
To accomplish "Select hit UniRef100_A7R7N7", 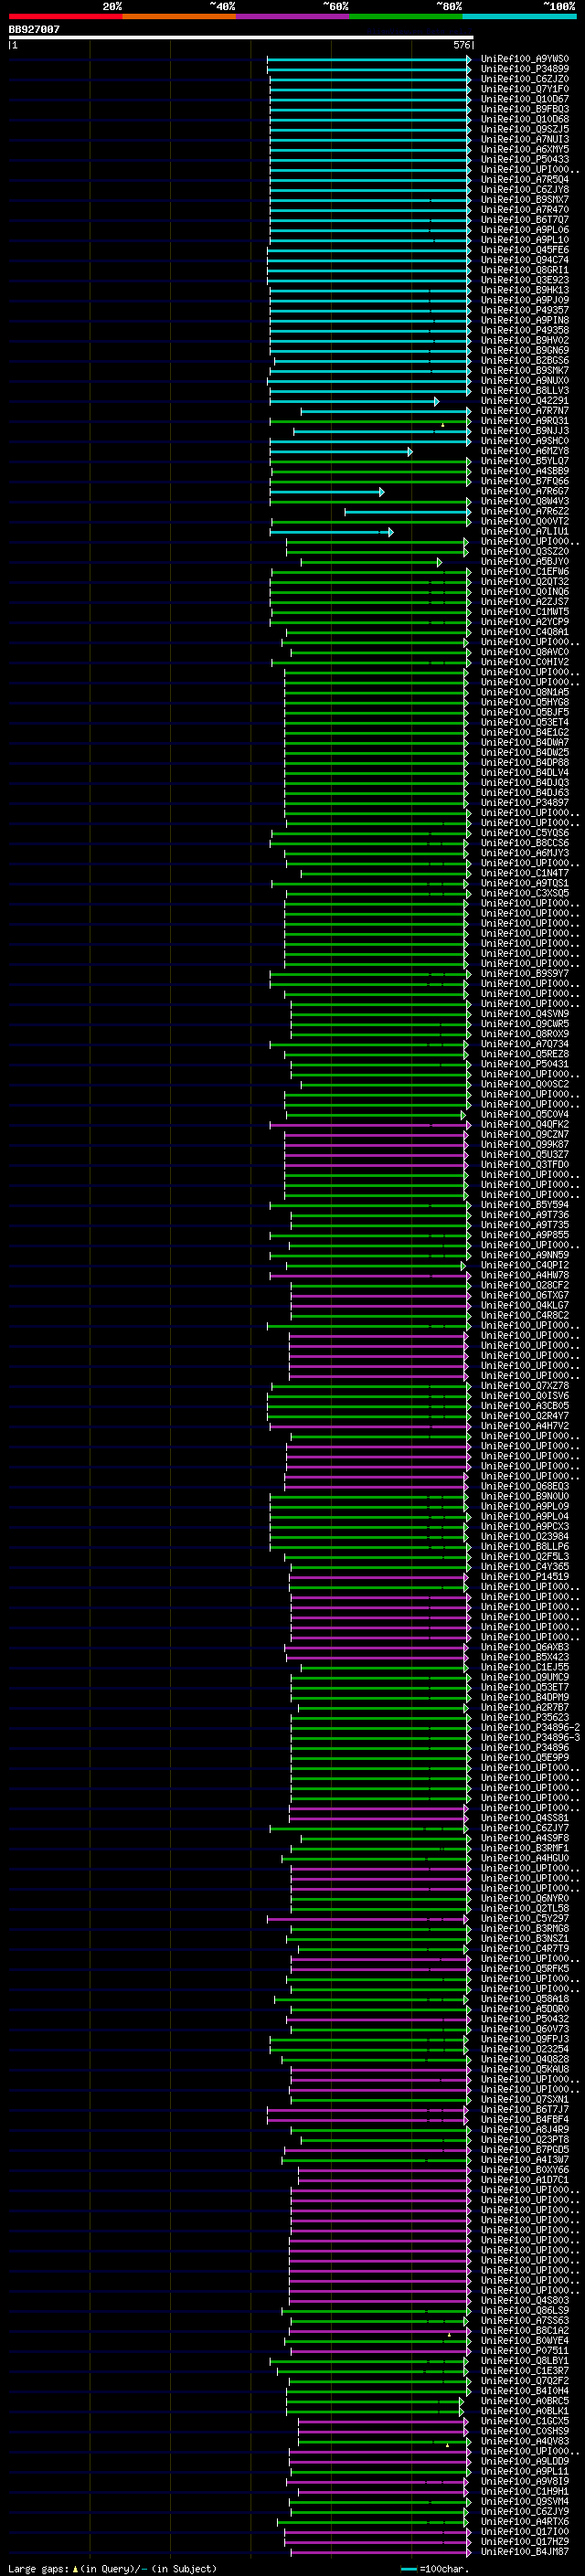I will tap(524, 411).
